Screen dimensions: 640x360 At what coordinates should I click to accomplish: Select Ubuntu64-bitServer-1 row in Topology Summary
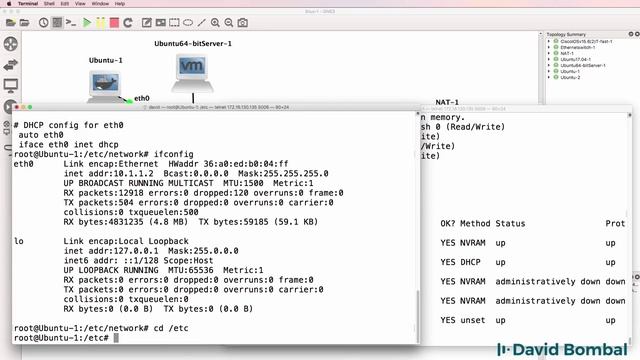(583, 65)
